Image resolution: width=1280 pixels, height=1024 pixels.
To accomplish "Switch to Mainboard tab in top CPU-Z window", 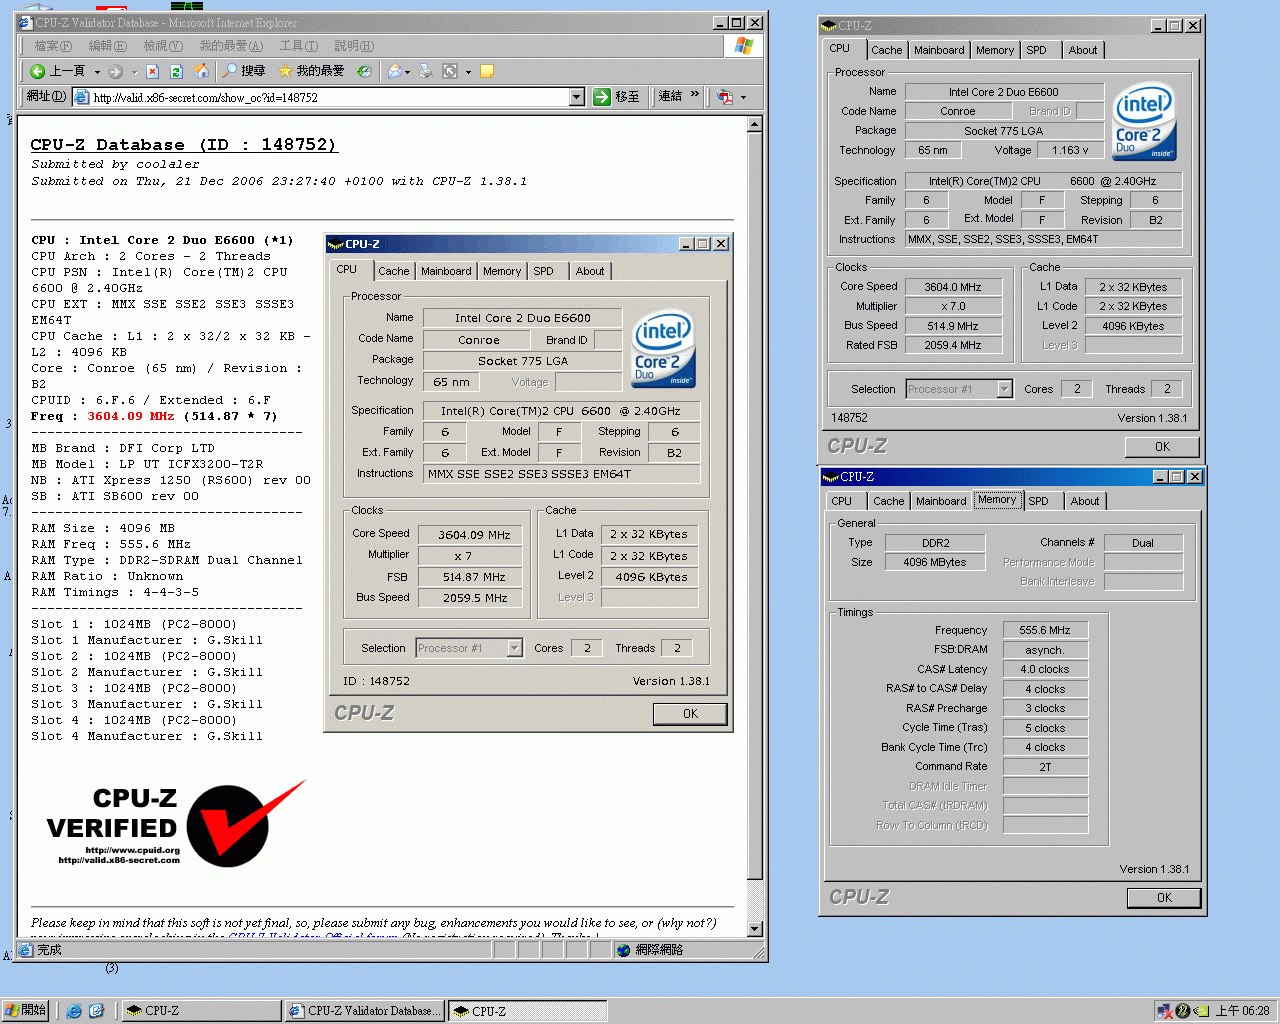I will (939, 50).
